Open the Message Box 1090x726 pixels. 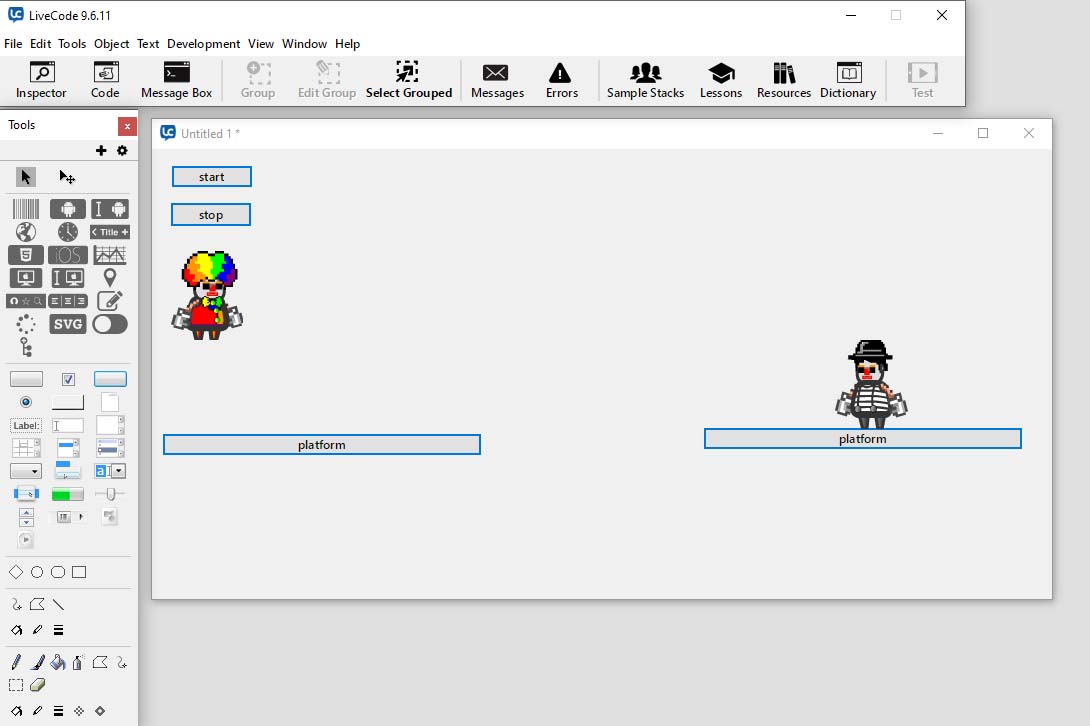[176, 80]
